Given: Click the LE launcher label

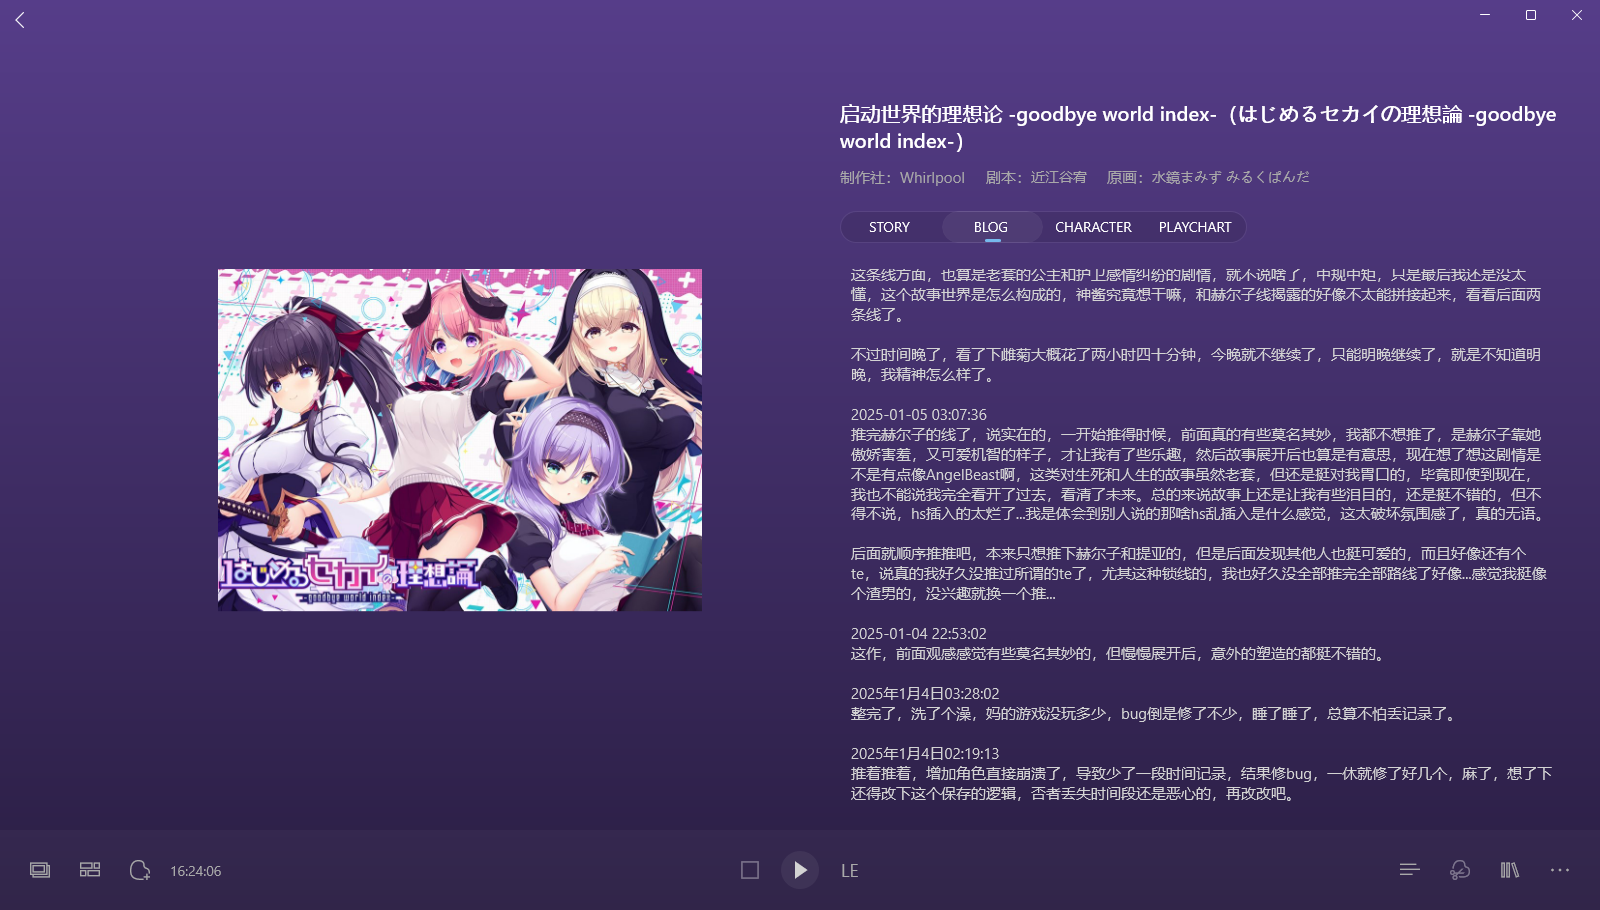Looking at the screenshot, I should (x=850, y=871).
